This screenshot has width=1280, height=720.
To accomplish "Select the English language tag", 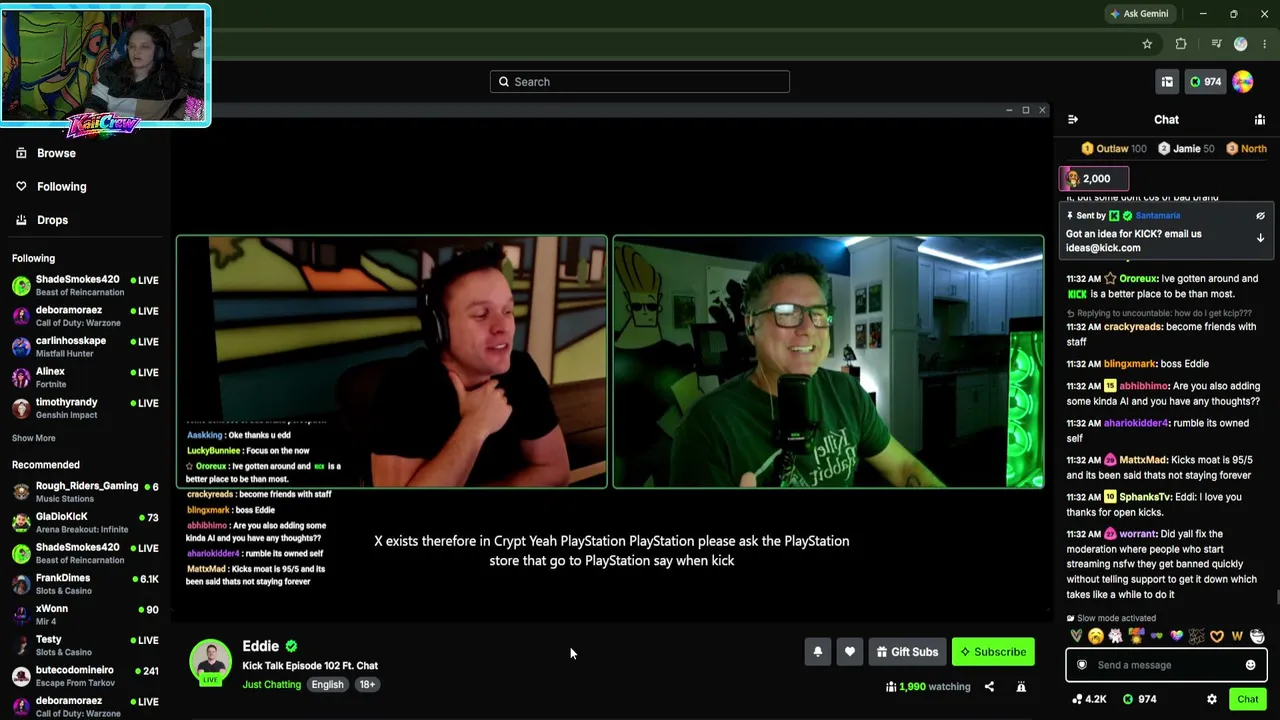I will pyautogui.click(x=327, y=685).
